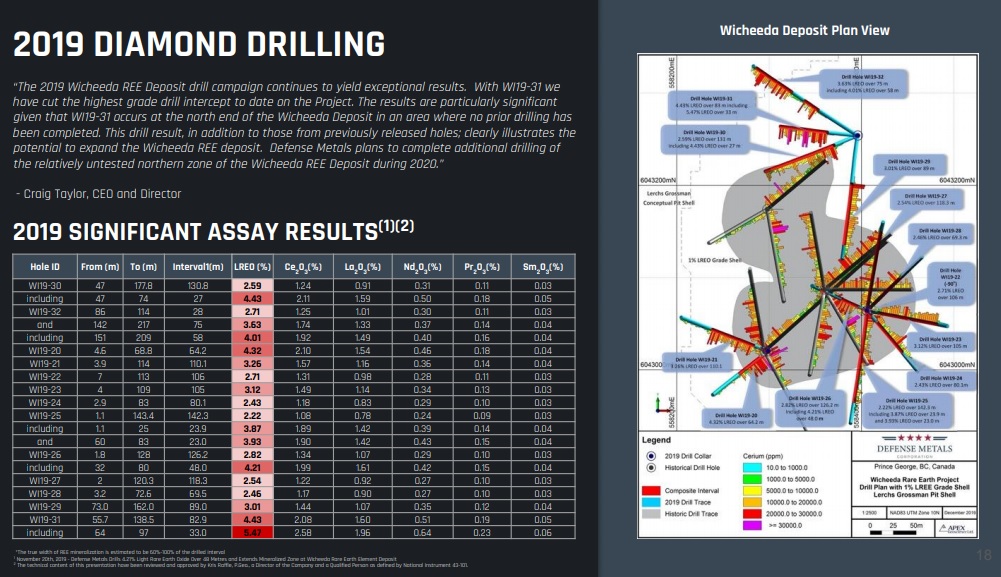Click the 'Interval1(m)' column header
The height and width of the screenshot is (577, 1001).
pos(198,266)
